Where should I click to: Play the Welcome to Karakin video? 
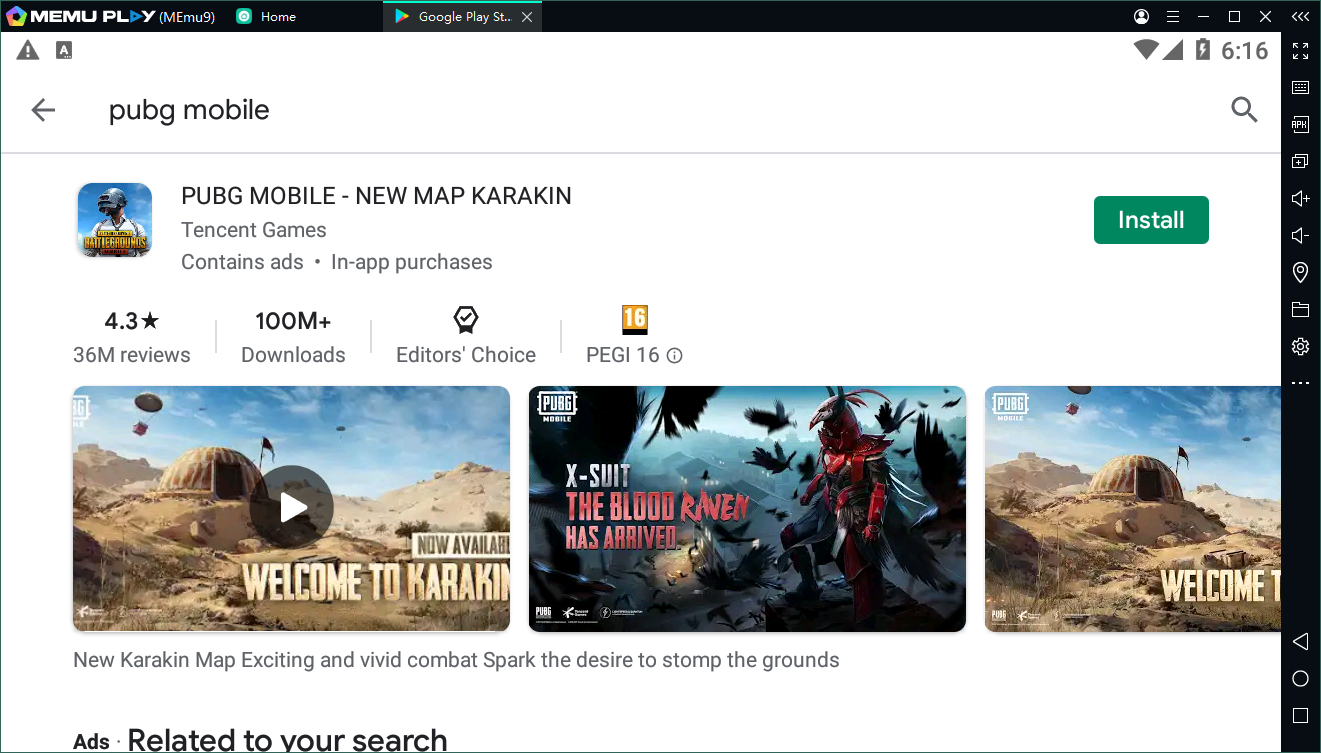click(x=291, y=508)
